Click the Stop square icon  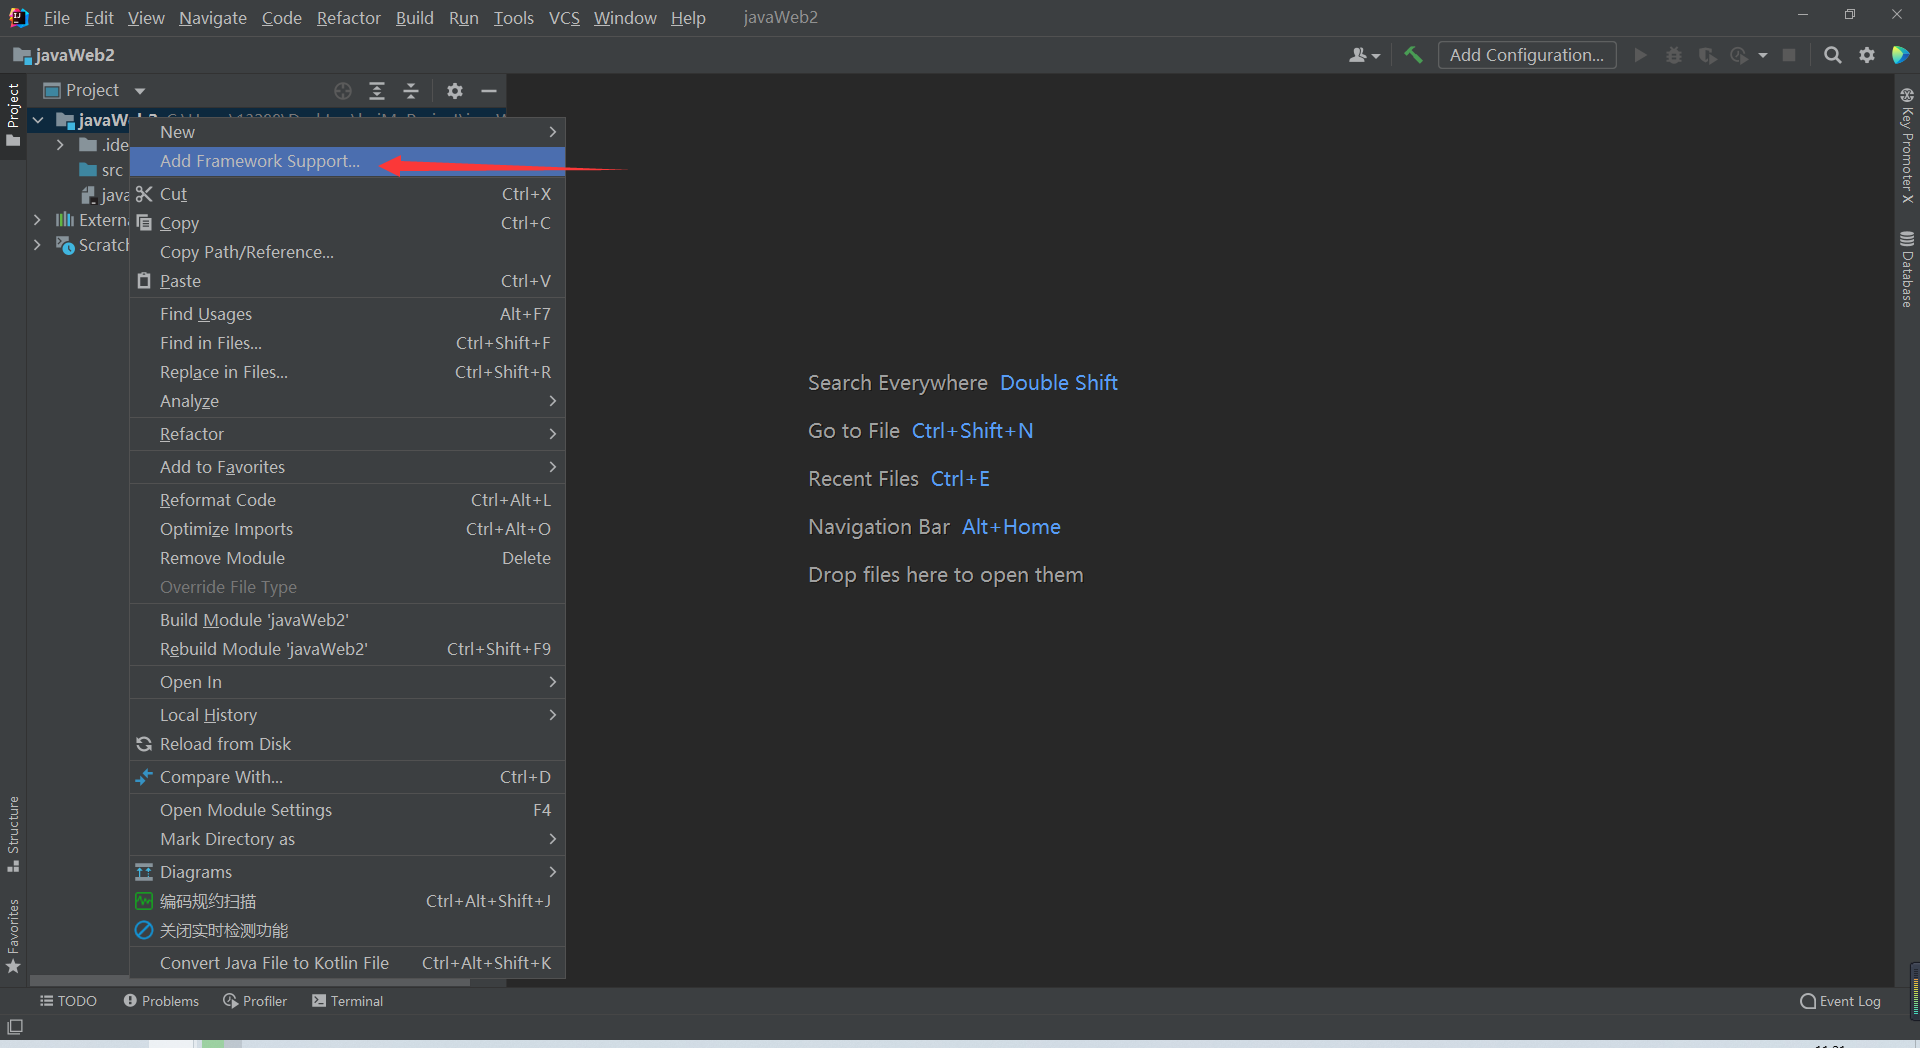coord(1789,55)
